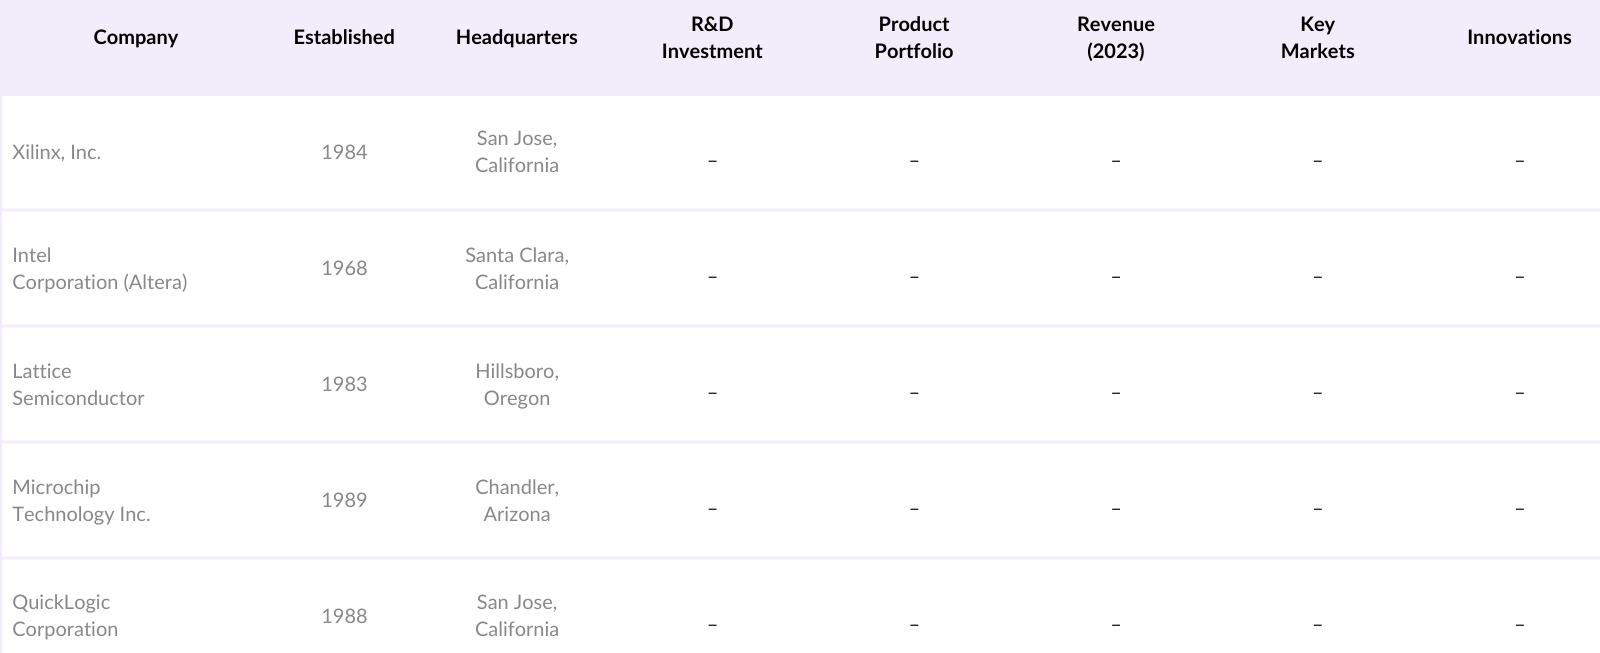
Task: Click the Chandler, Arizona headquarters cell
Action: pyautogui.click(x=516, y=500)
